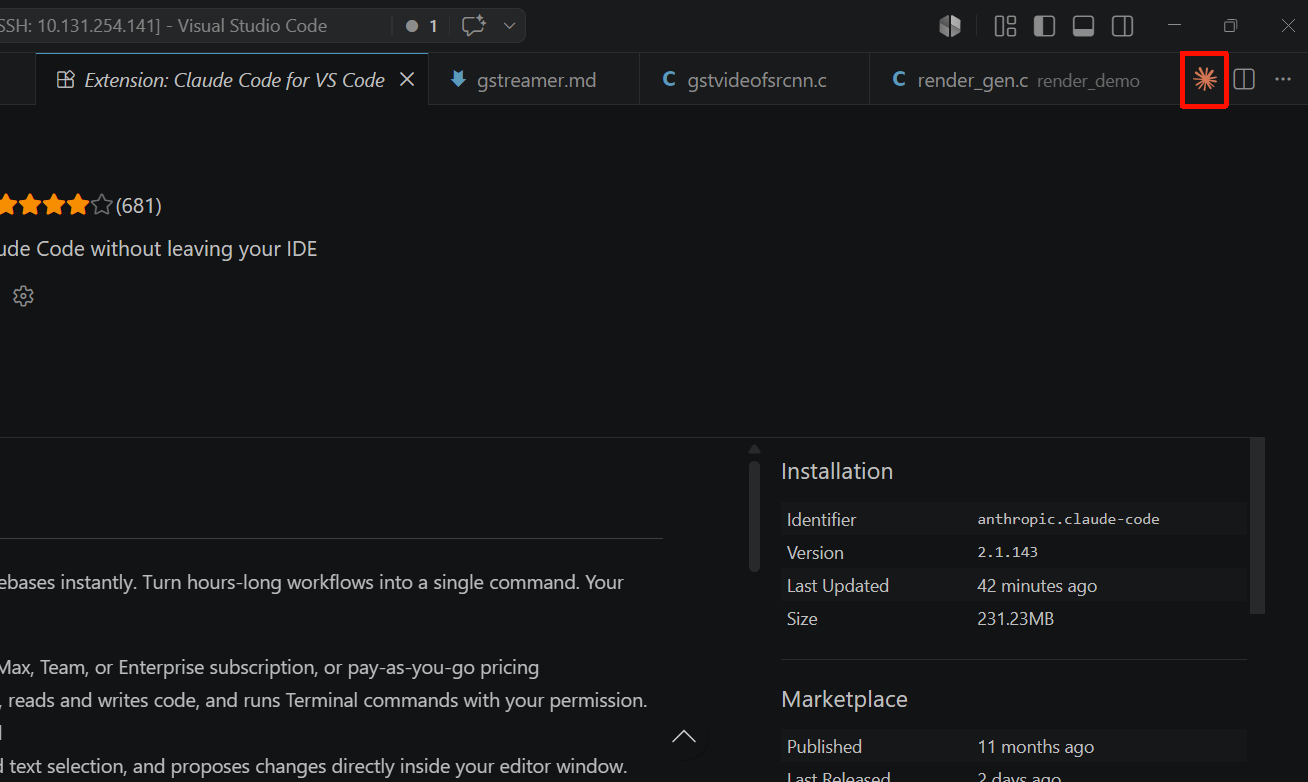Open Claude Code via the orange spark icon
The width and height of the screenshot is (1308, 782).
coord(1205,80)
